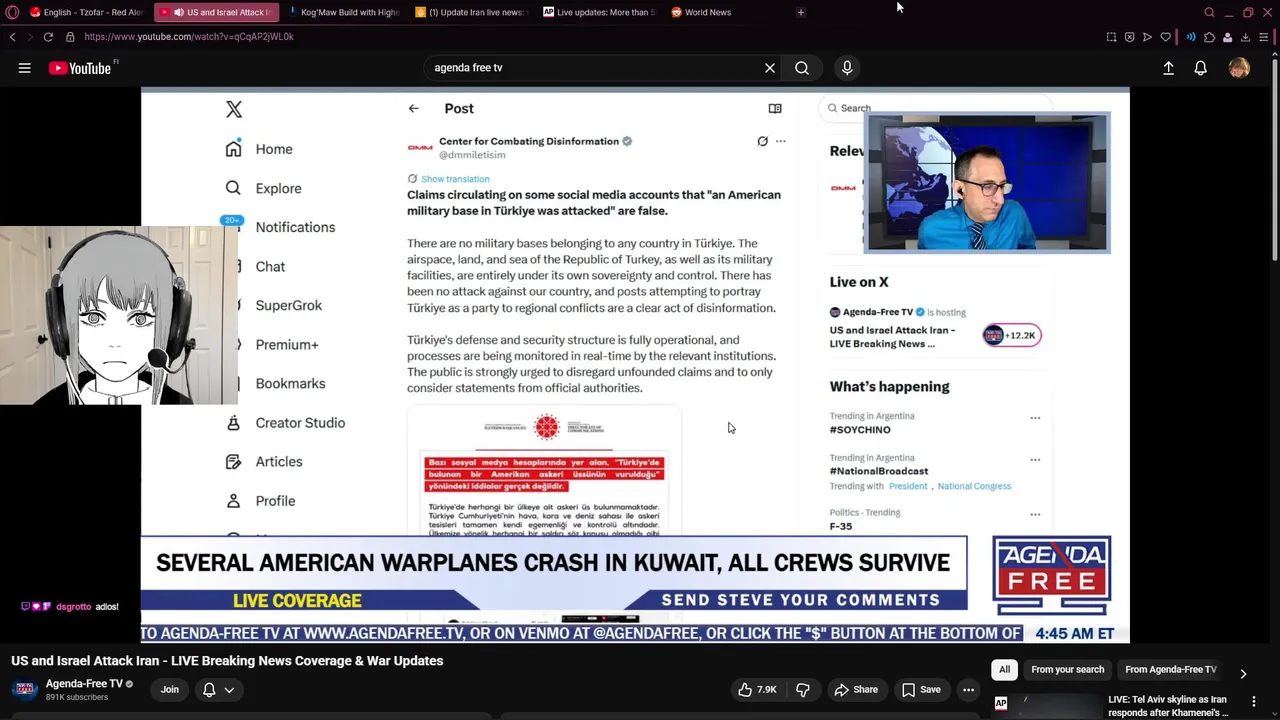The width and height of the screenshot is (1280, 720).
Task: Select the 'From your search' chip
Action: tap(1068, 669)
